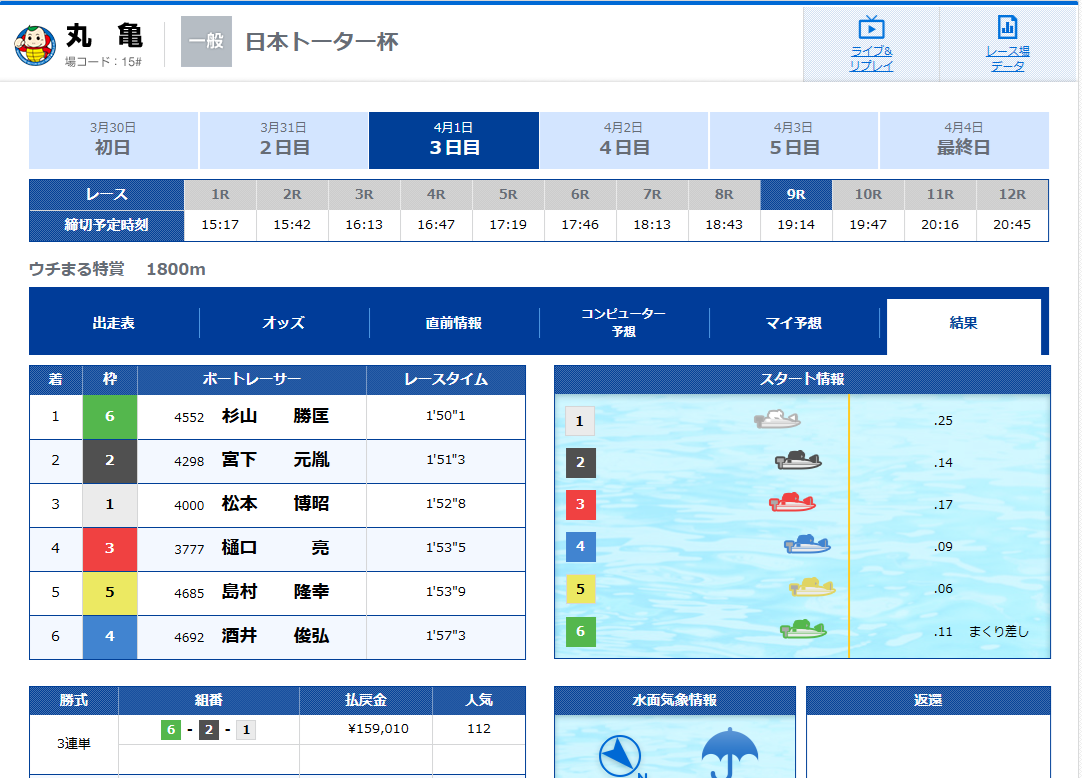Open the 出走表 tab
This screenshot has height=778, width=1082.
[x=114, y=323]
